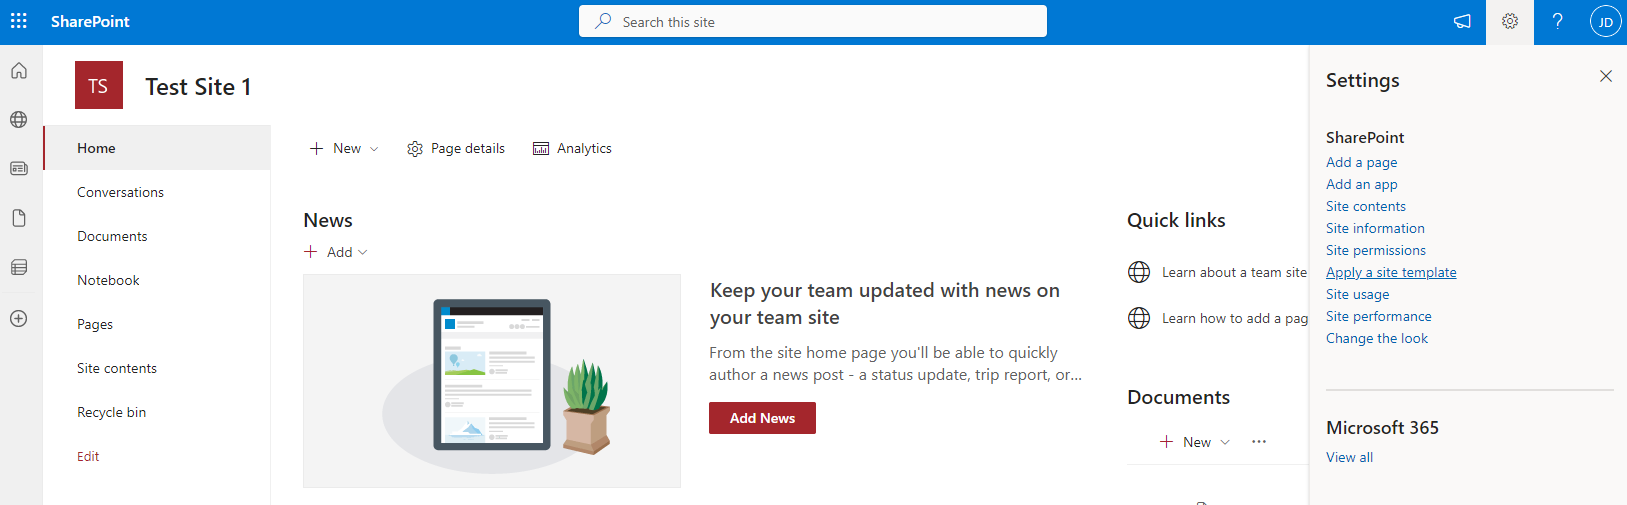Viewport: 1627px width, 505px height.
Task: Click the news illustration thumbnail
Action: pos(492,381)
